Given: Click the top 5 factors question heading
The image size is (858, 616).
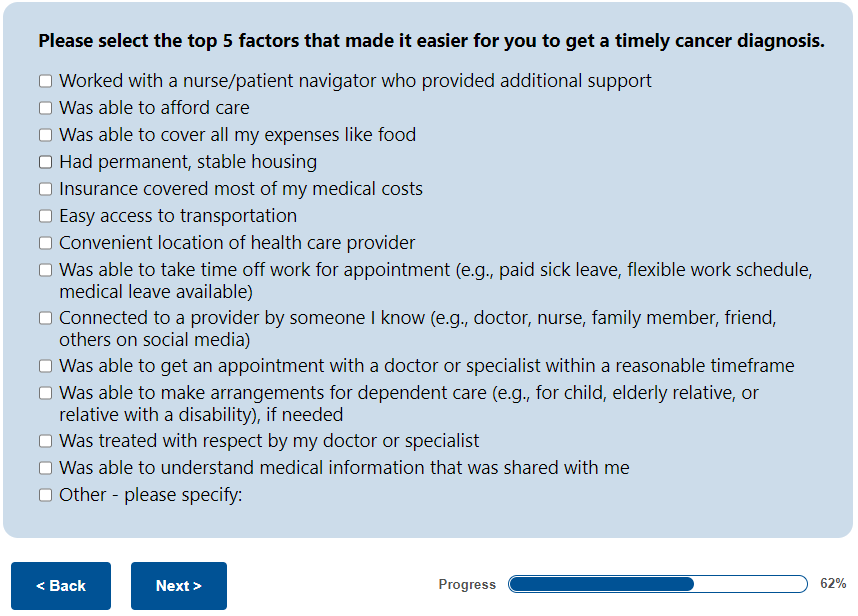Looking at the screenshot, I should 431,42.
